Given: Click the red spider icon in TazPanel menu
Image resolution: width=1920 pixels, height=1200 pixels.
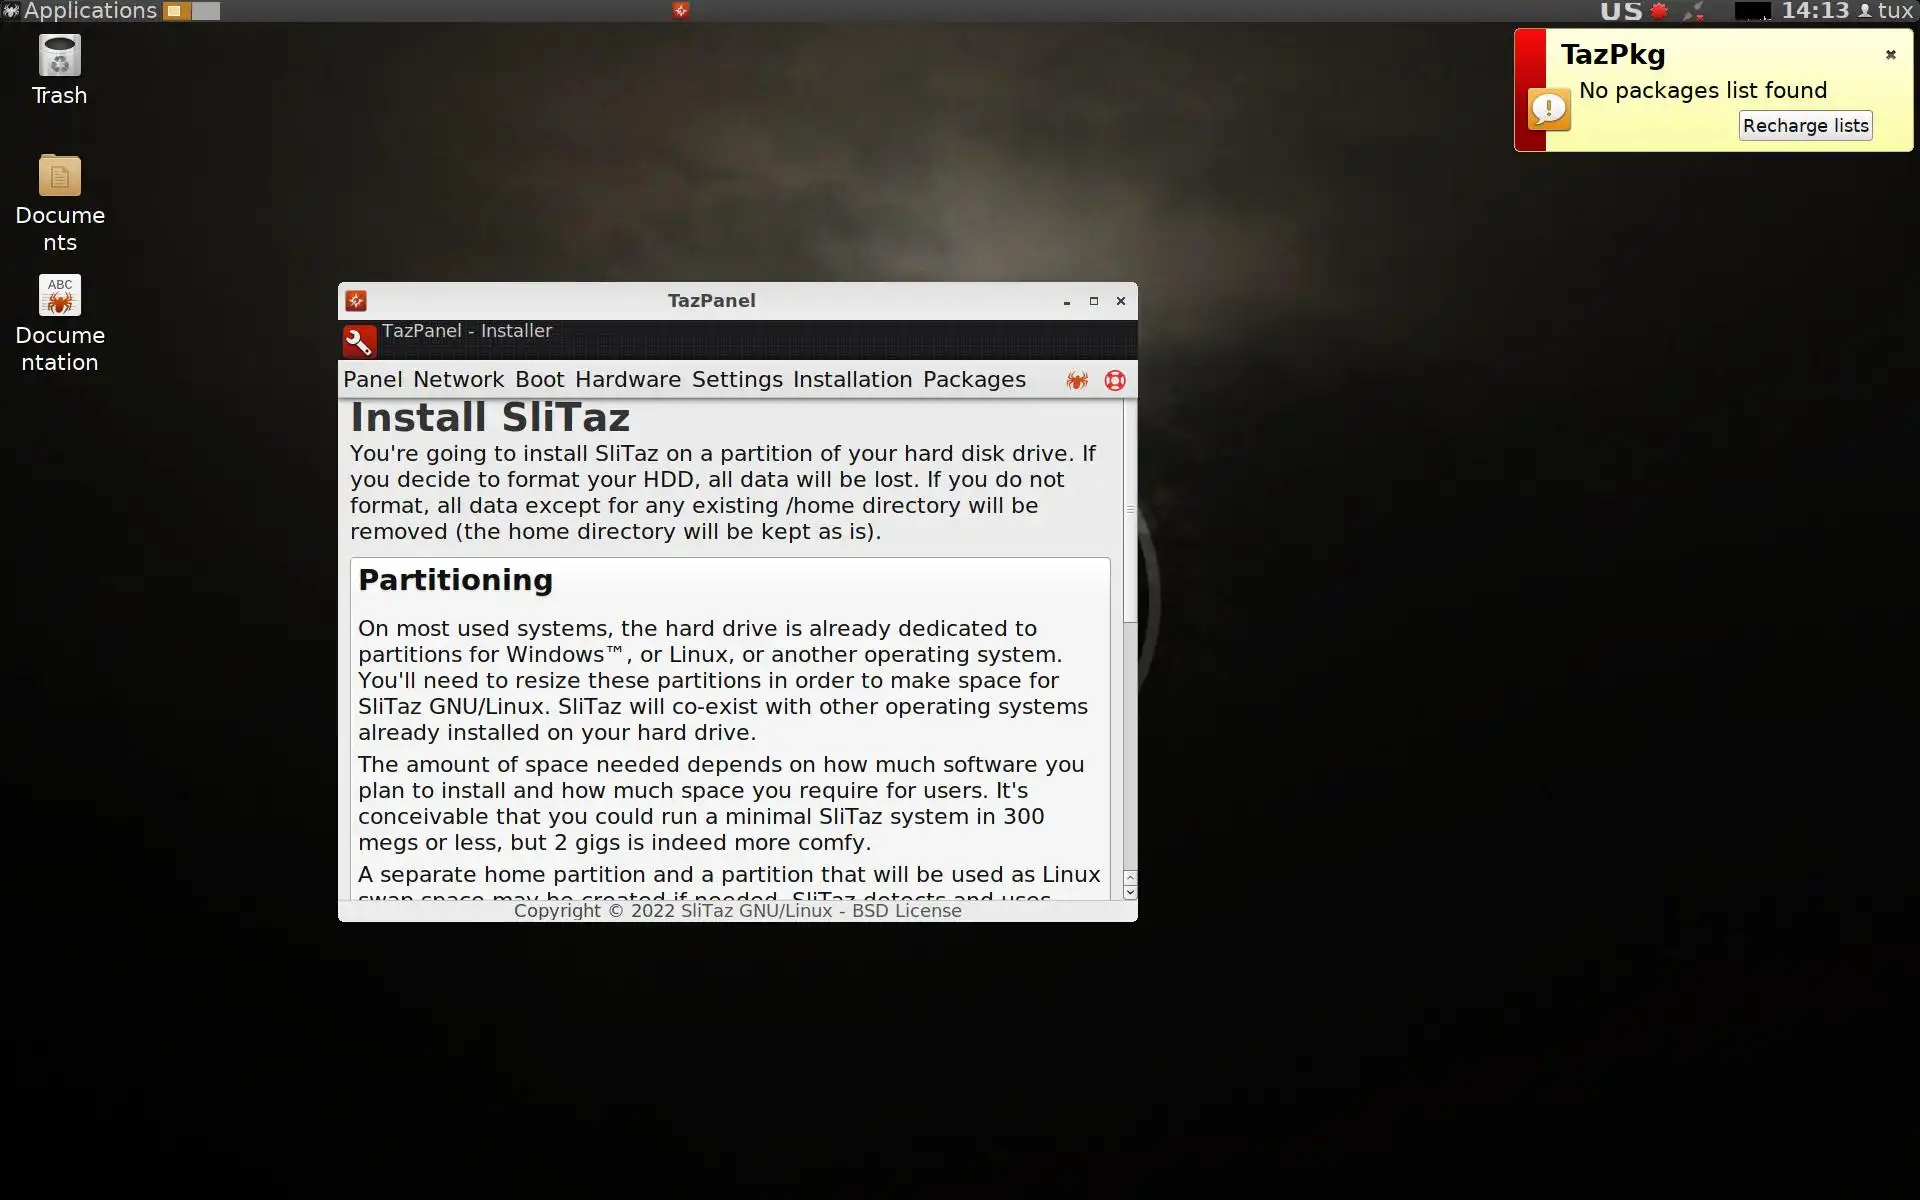Looking at the screenshot, I should point(1077,380).
